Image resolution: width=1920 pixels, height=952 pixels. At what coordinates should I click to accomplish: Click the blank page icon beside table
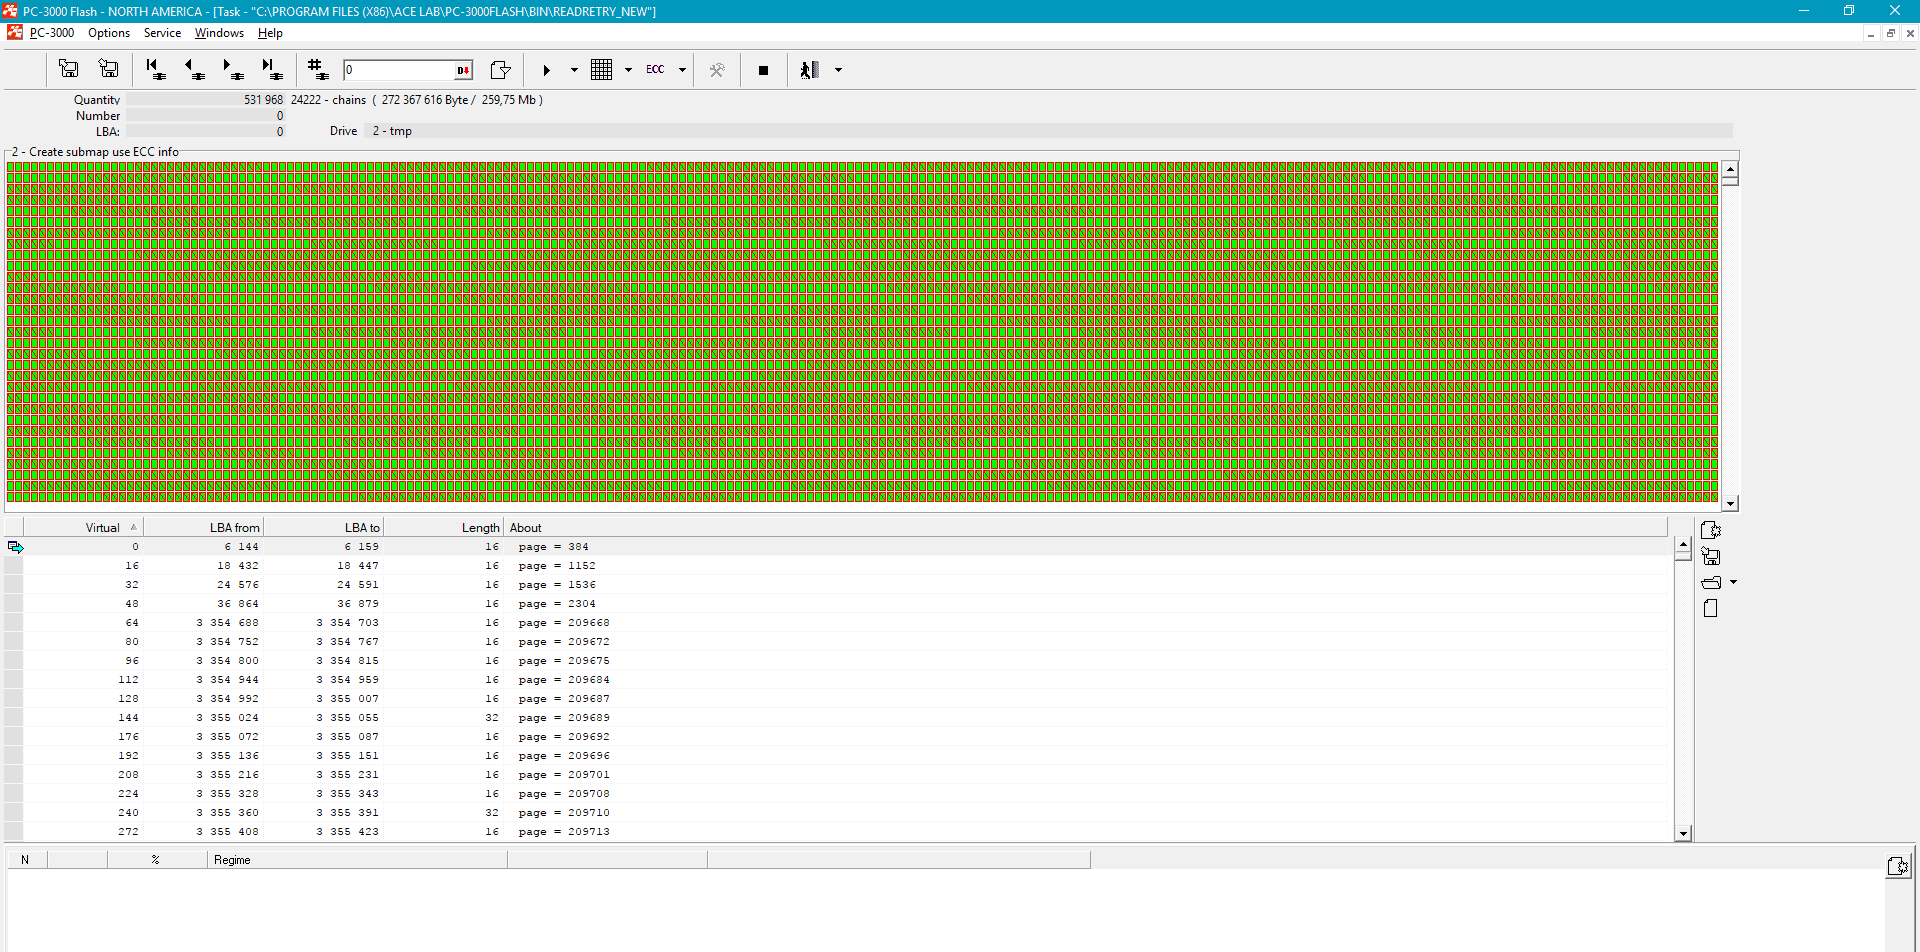(x=1711, y=608)
